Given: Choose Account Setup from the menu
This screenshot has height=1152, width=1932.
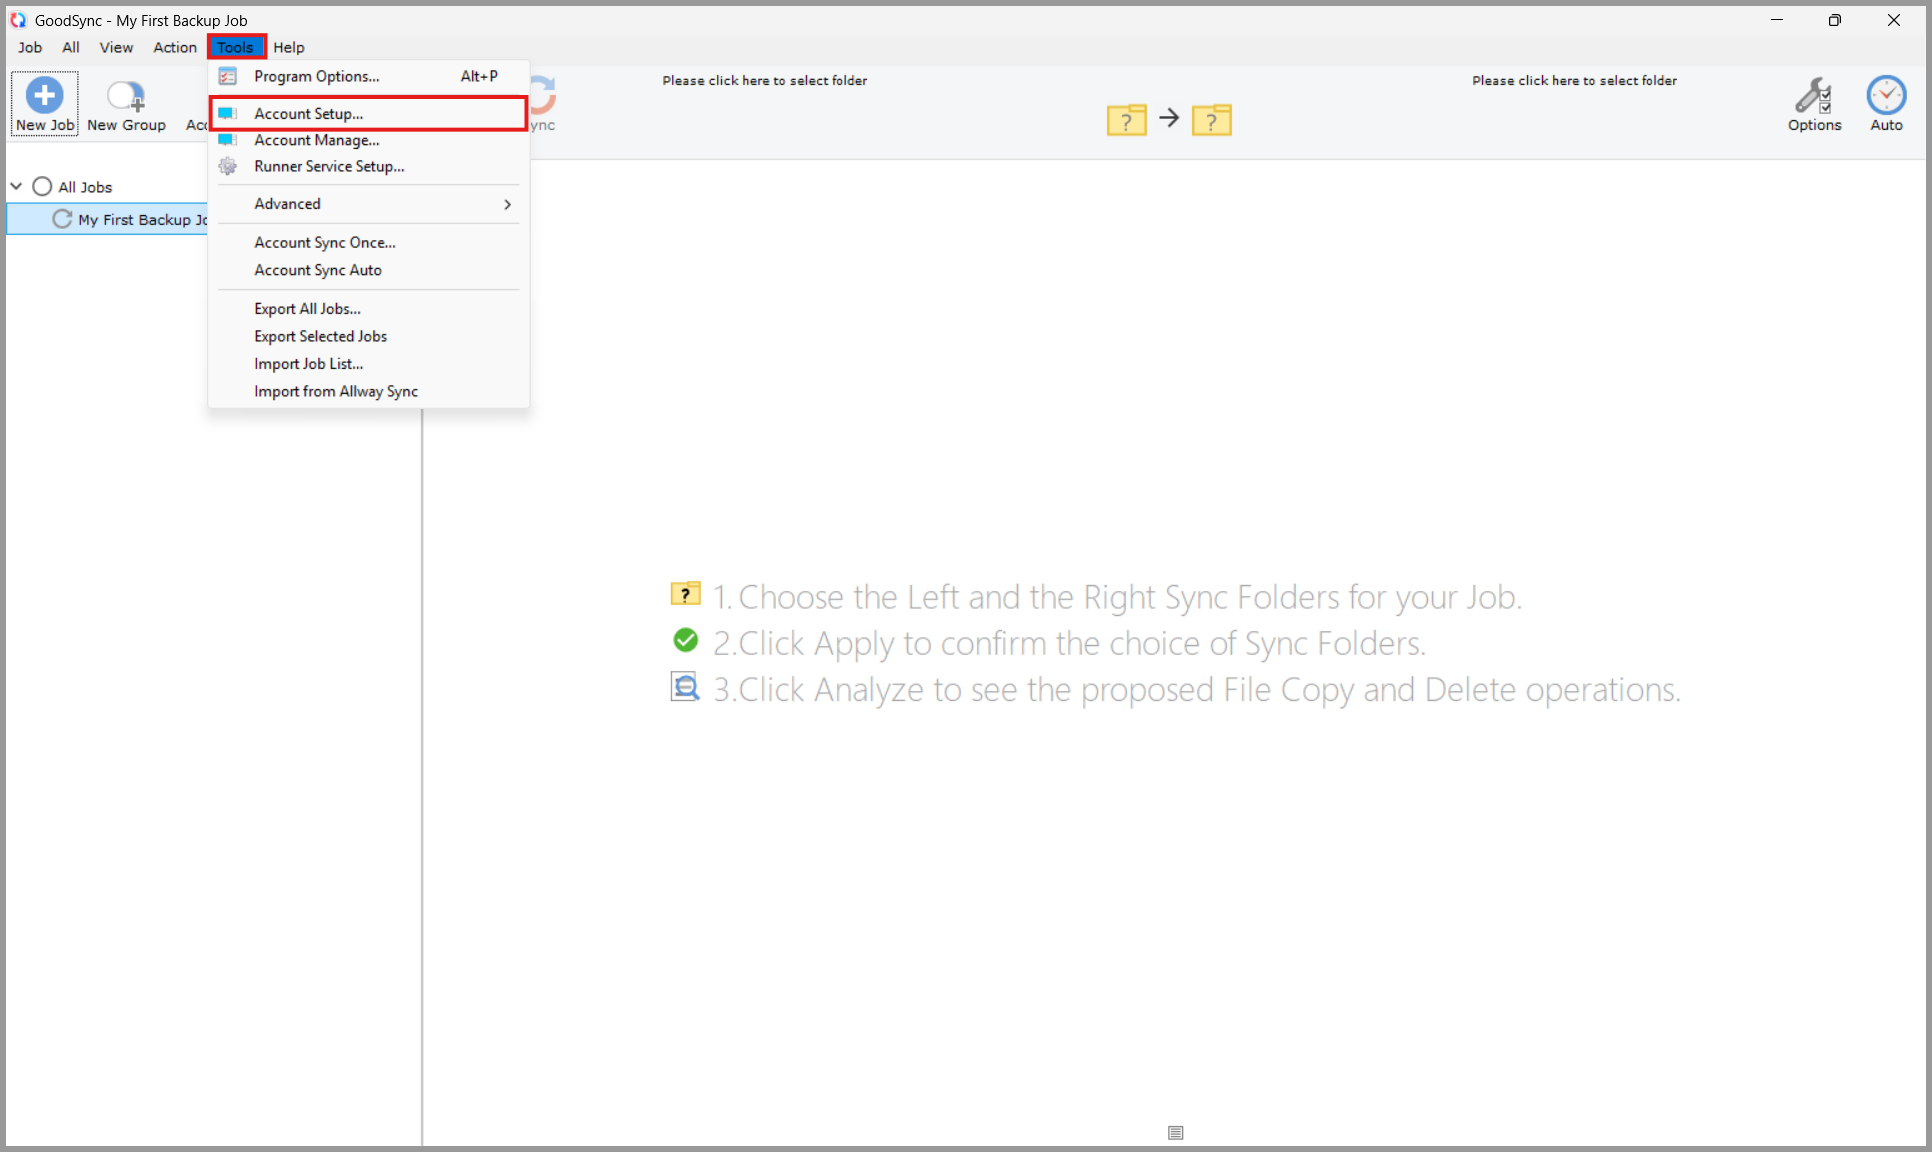Looking at the screenshot, I should (x=369, y=113).
